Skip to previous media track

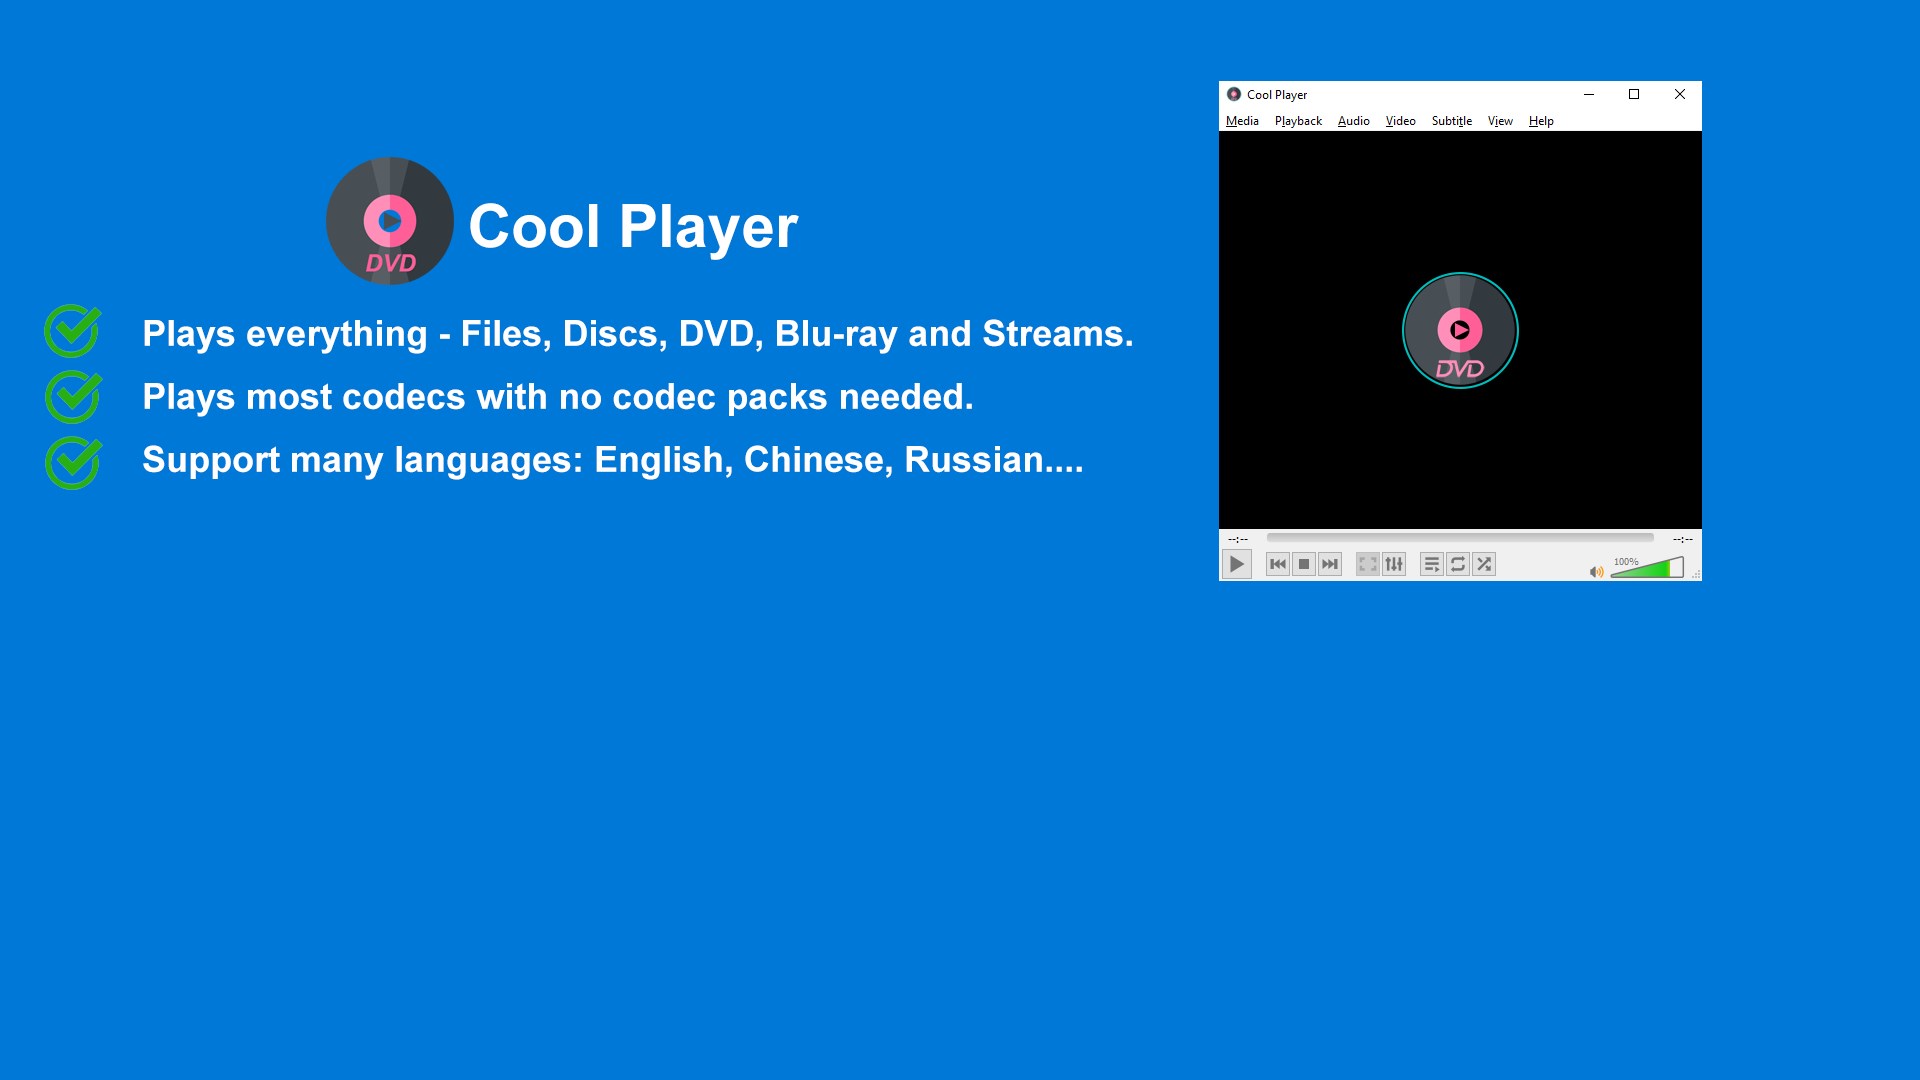coord(1277,564)
